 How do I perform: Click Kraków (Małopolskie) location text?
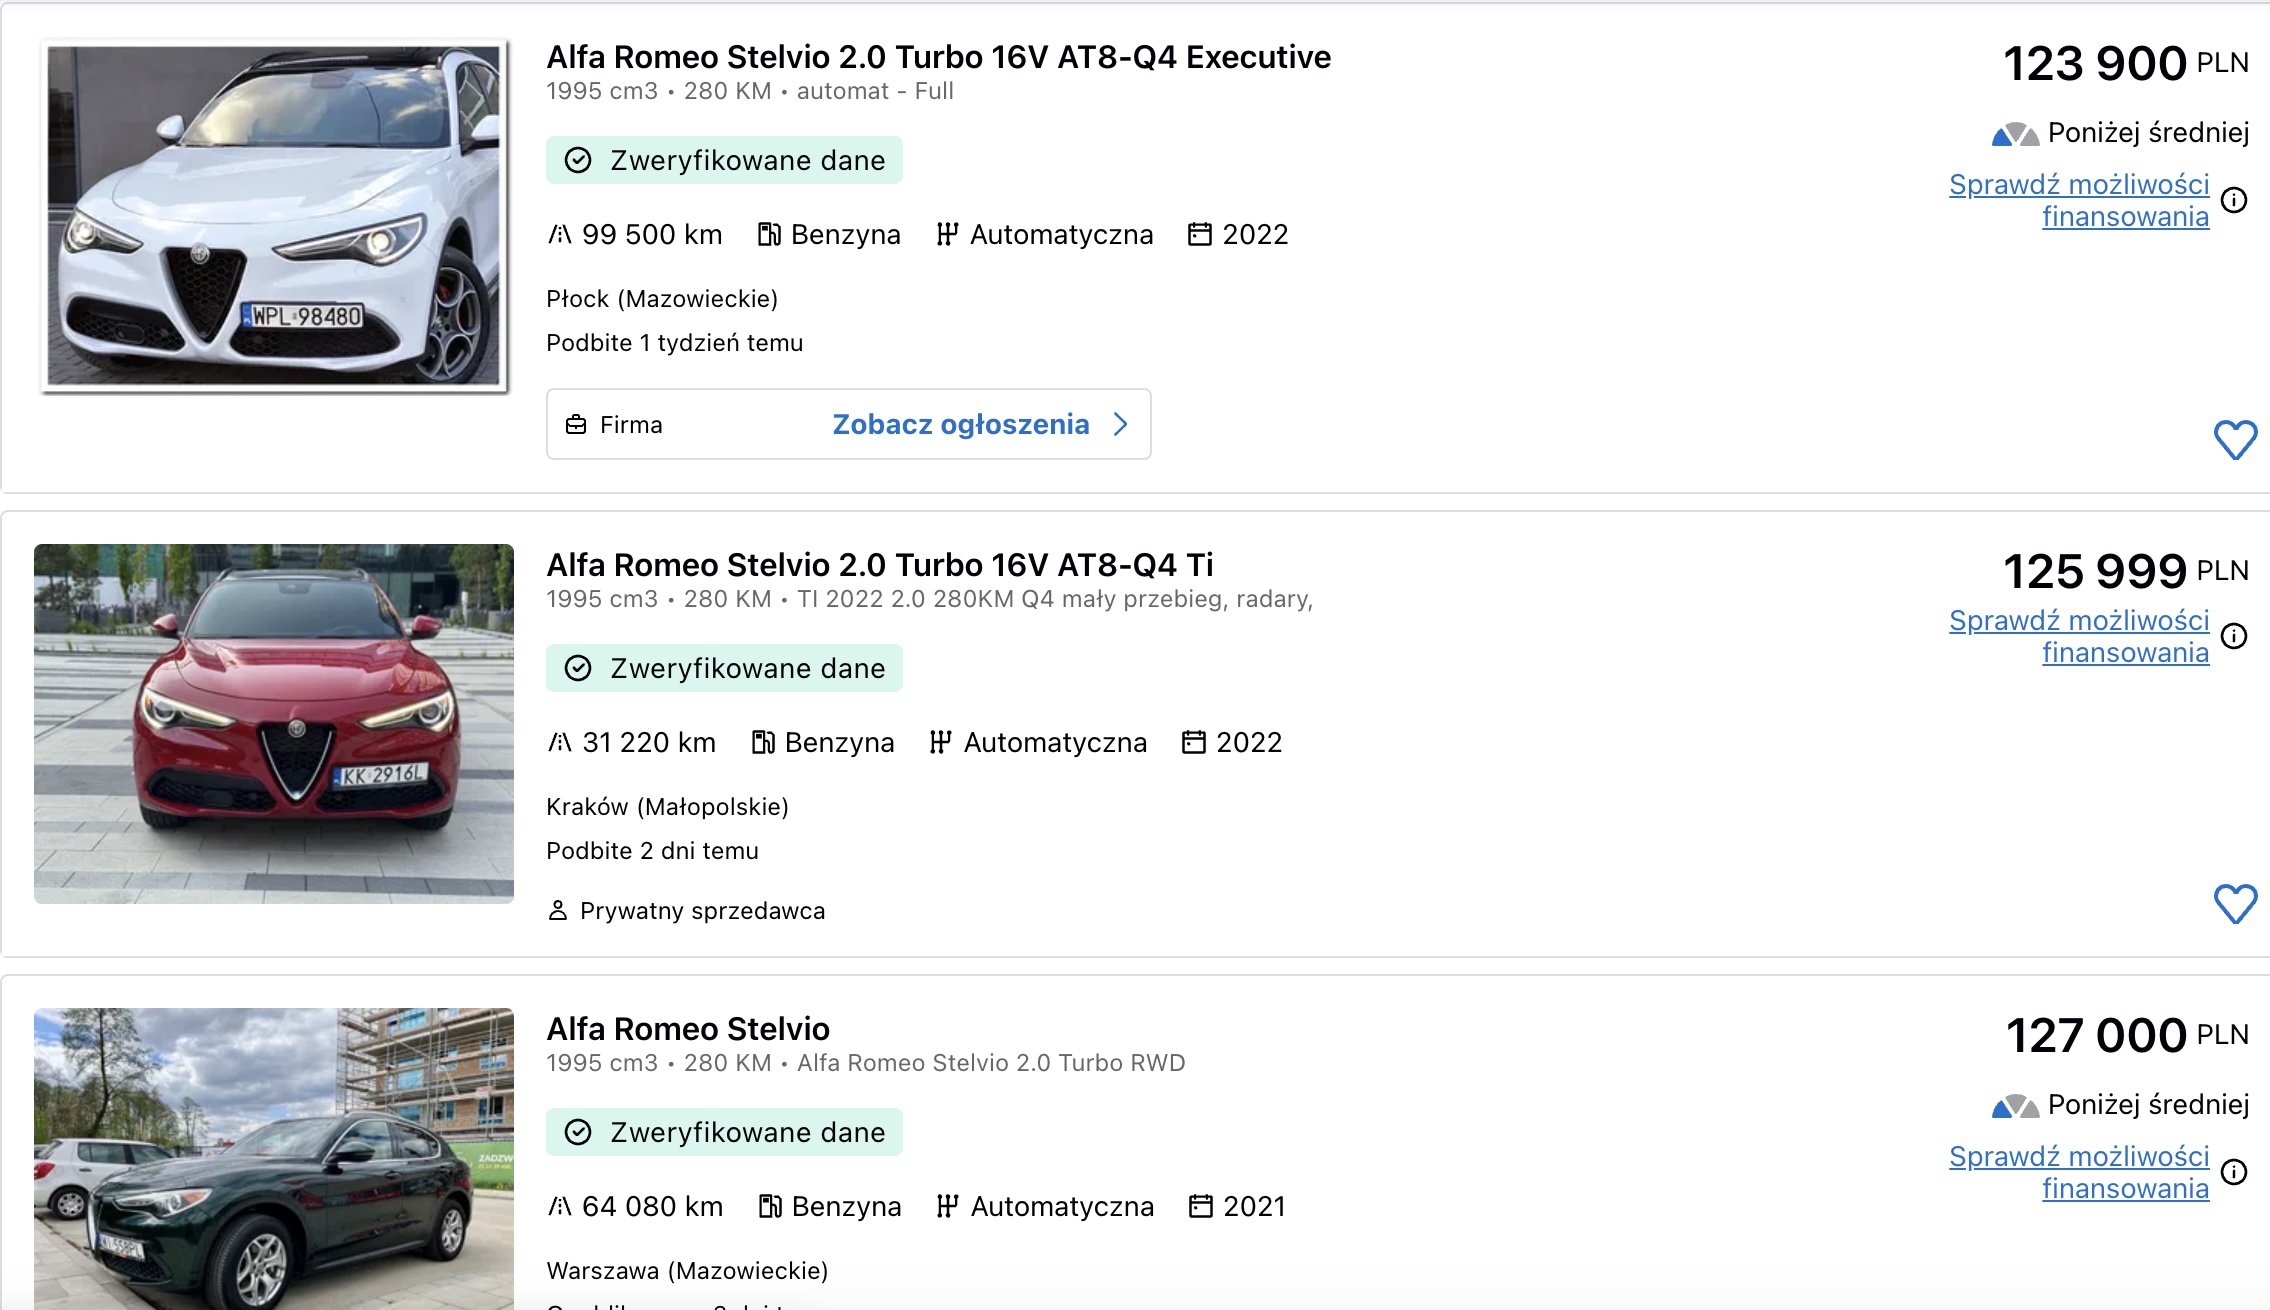coord(667,807)
